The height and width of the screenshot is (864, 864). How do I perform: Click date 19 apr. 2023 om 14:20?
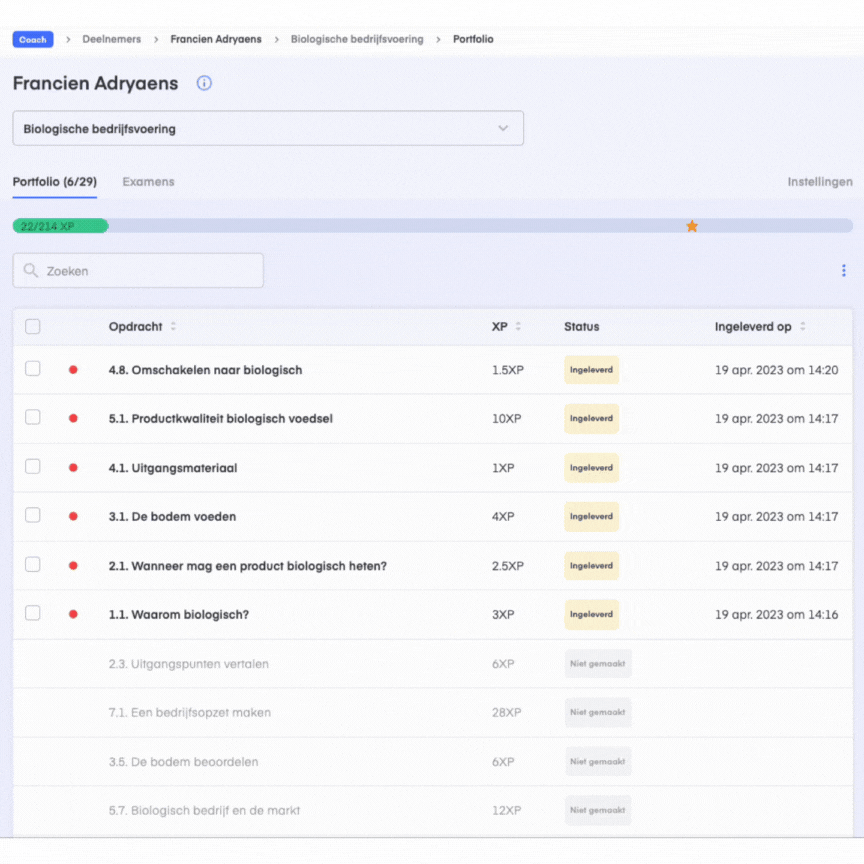[x=776, y=370]
